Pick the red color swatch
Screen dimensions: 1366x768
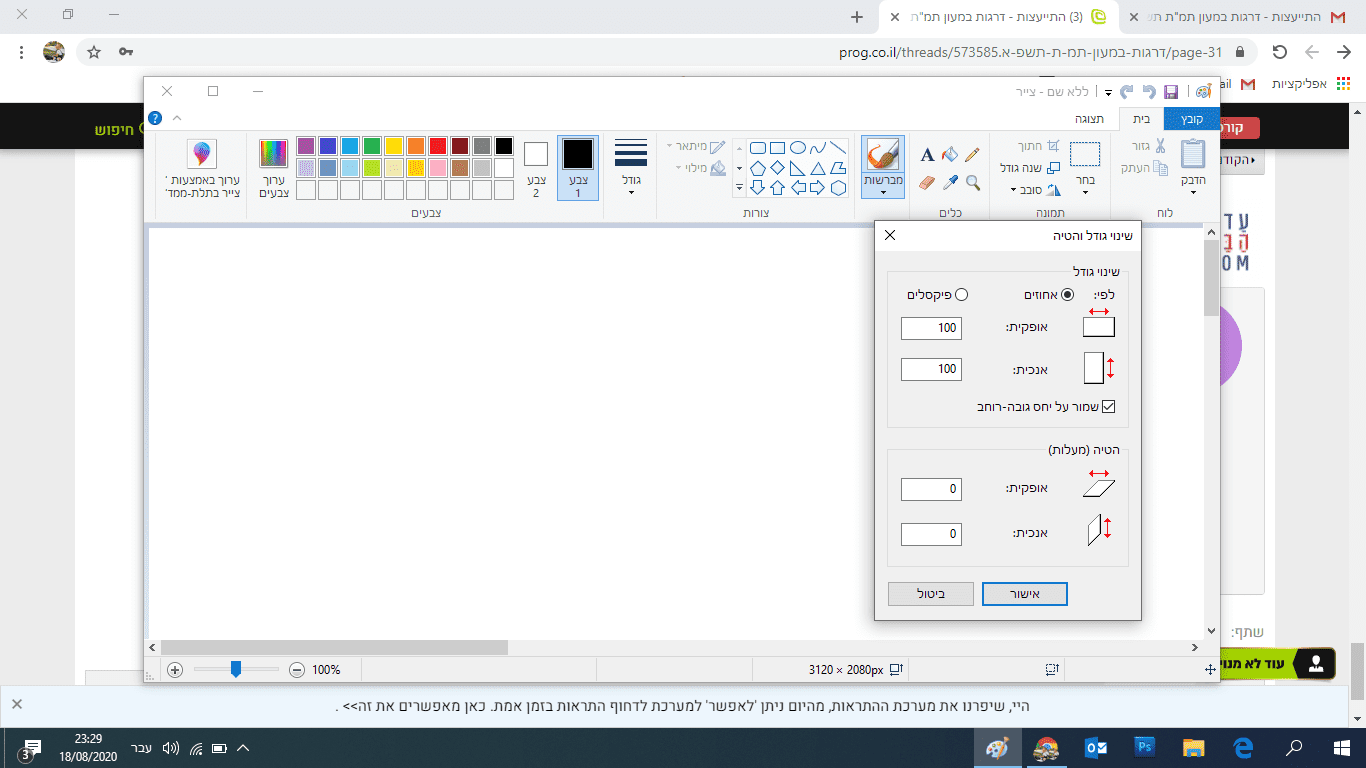pos(438,146)
